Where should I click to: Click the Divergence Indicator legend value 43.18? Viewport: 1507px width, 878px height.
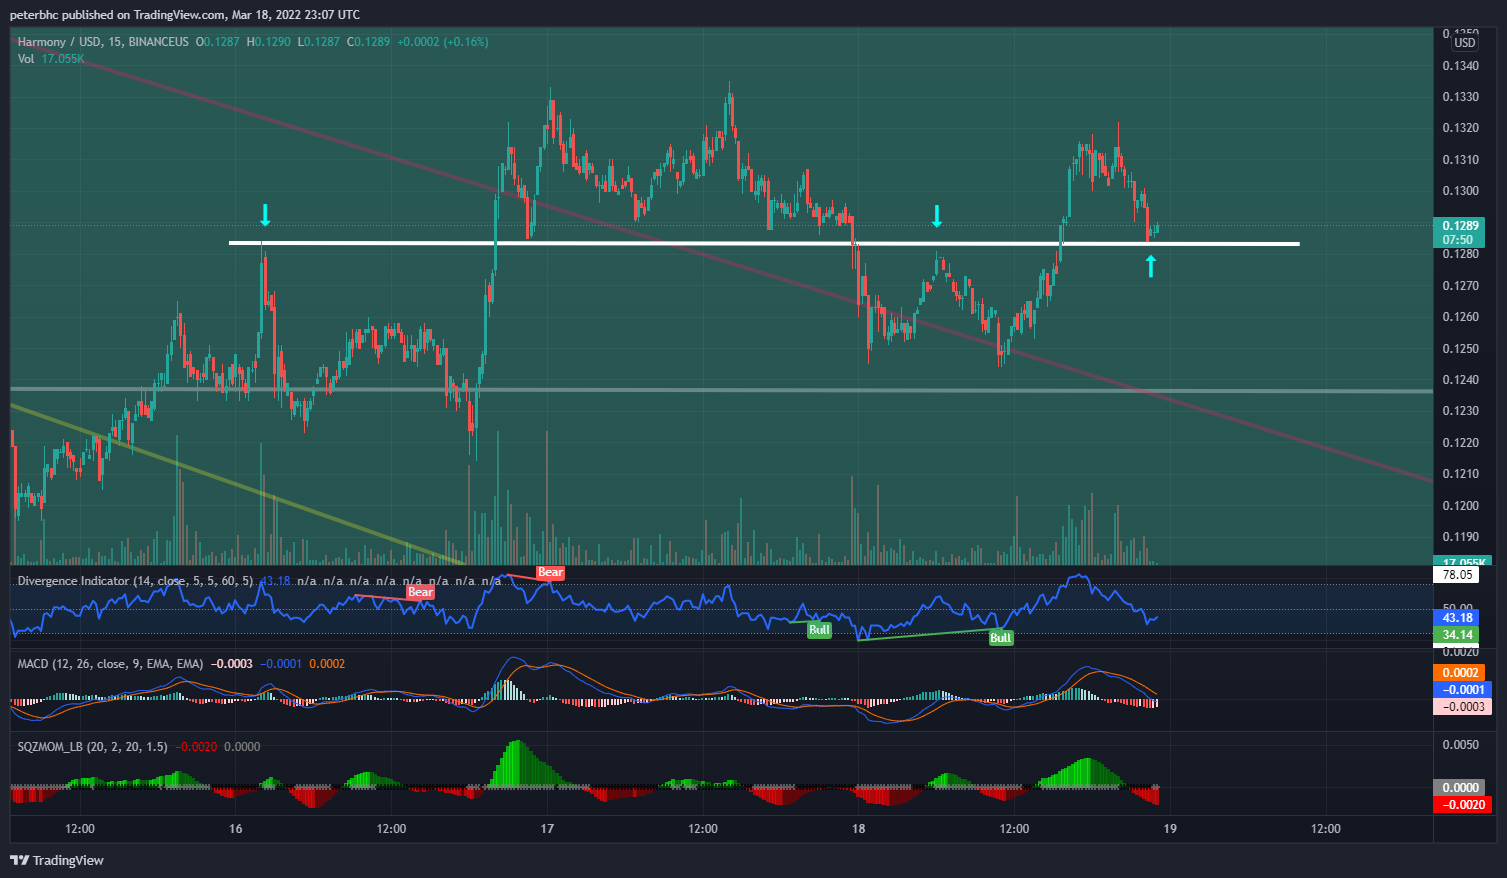[275, 581]
